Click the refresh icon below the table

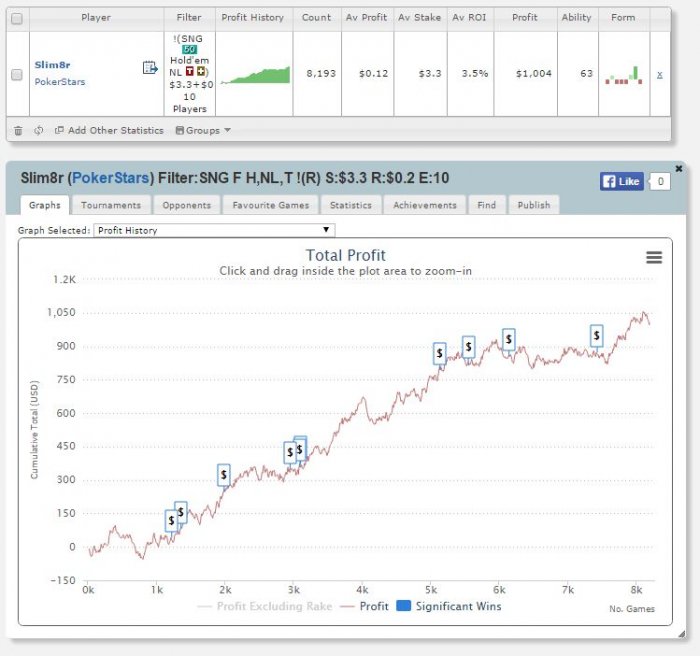(39, 130)
